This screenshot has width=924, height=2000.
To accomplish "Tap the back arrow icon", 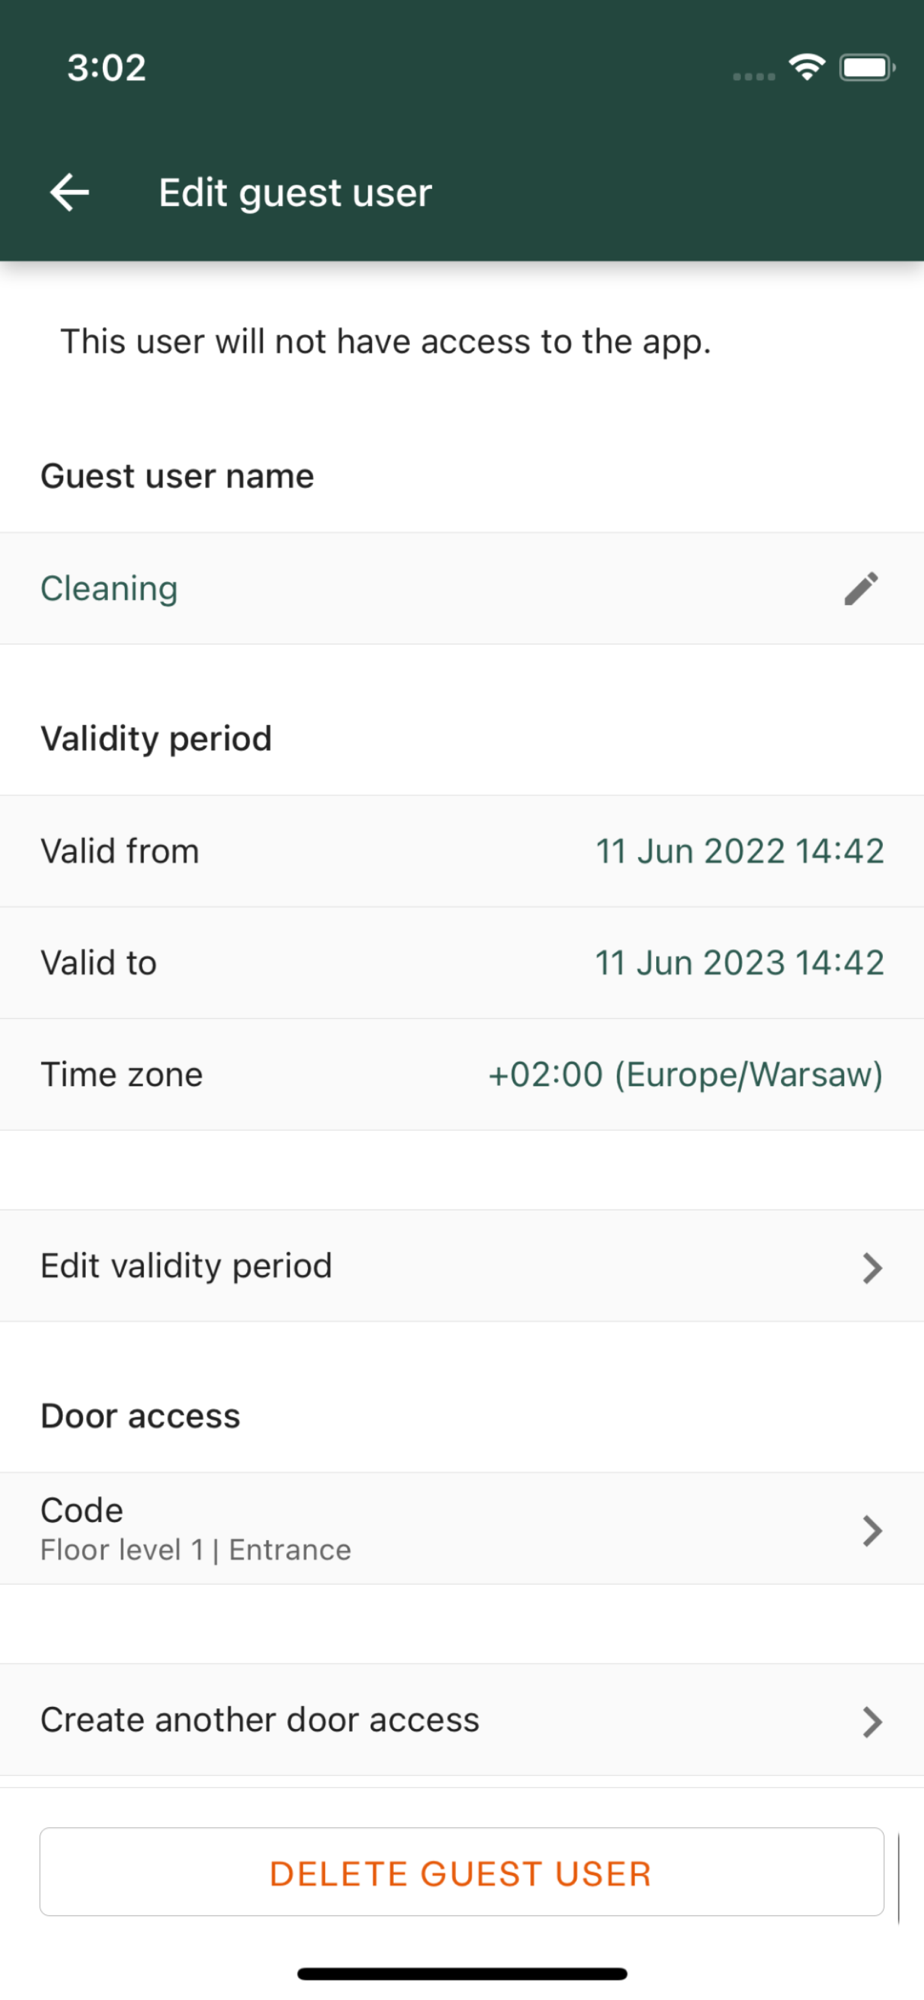I will point(70,192).
